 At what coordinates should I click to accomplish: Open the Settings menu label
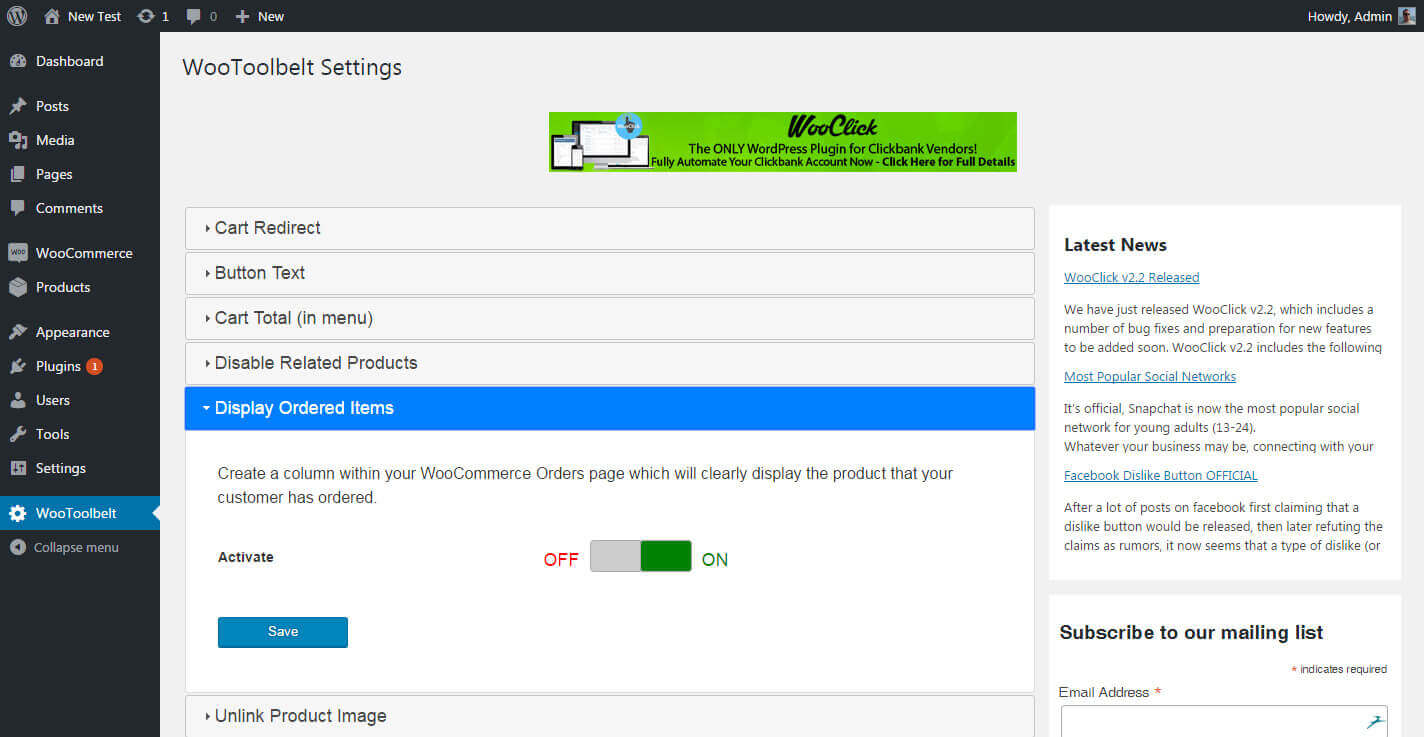pos(61,468)
